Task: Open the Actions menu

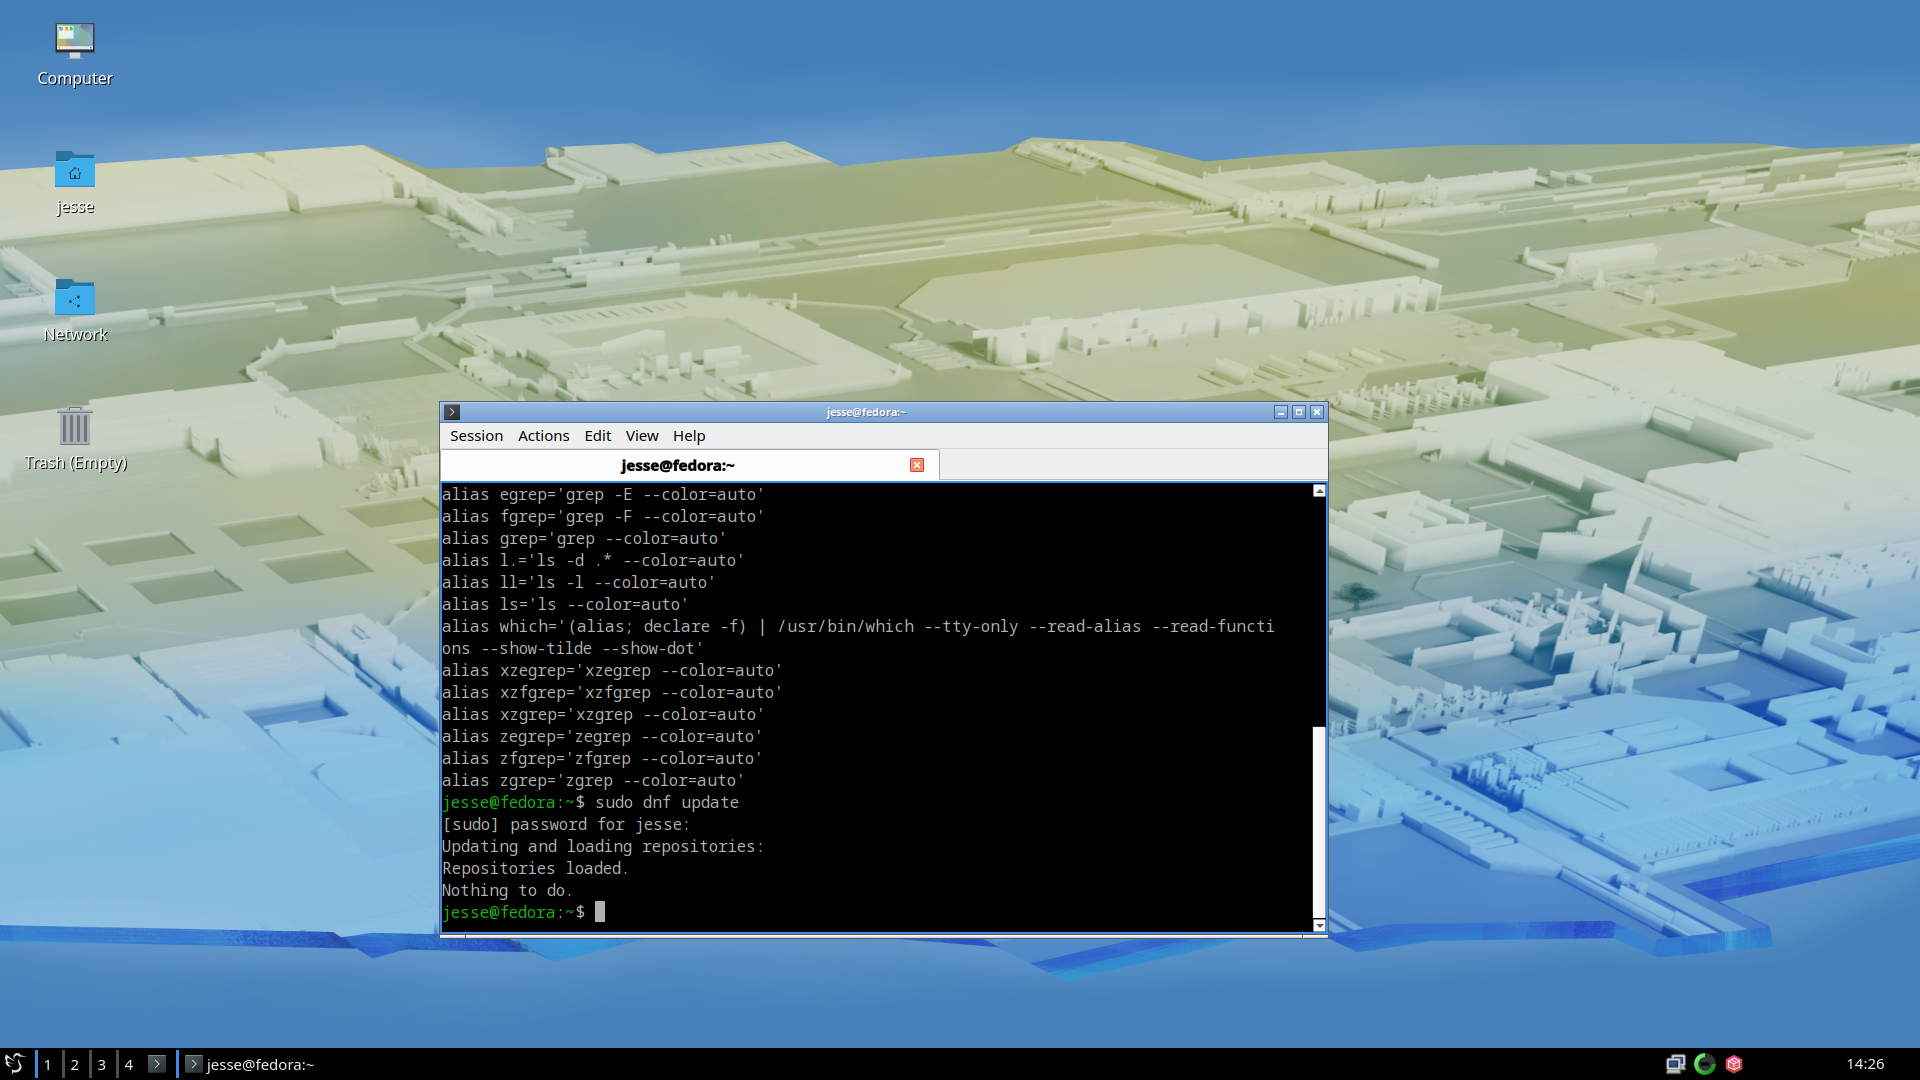Action: coord(543,436)
